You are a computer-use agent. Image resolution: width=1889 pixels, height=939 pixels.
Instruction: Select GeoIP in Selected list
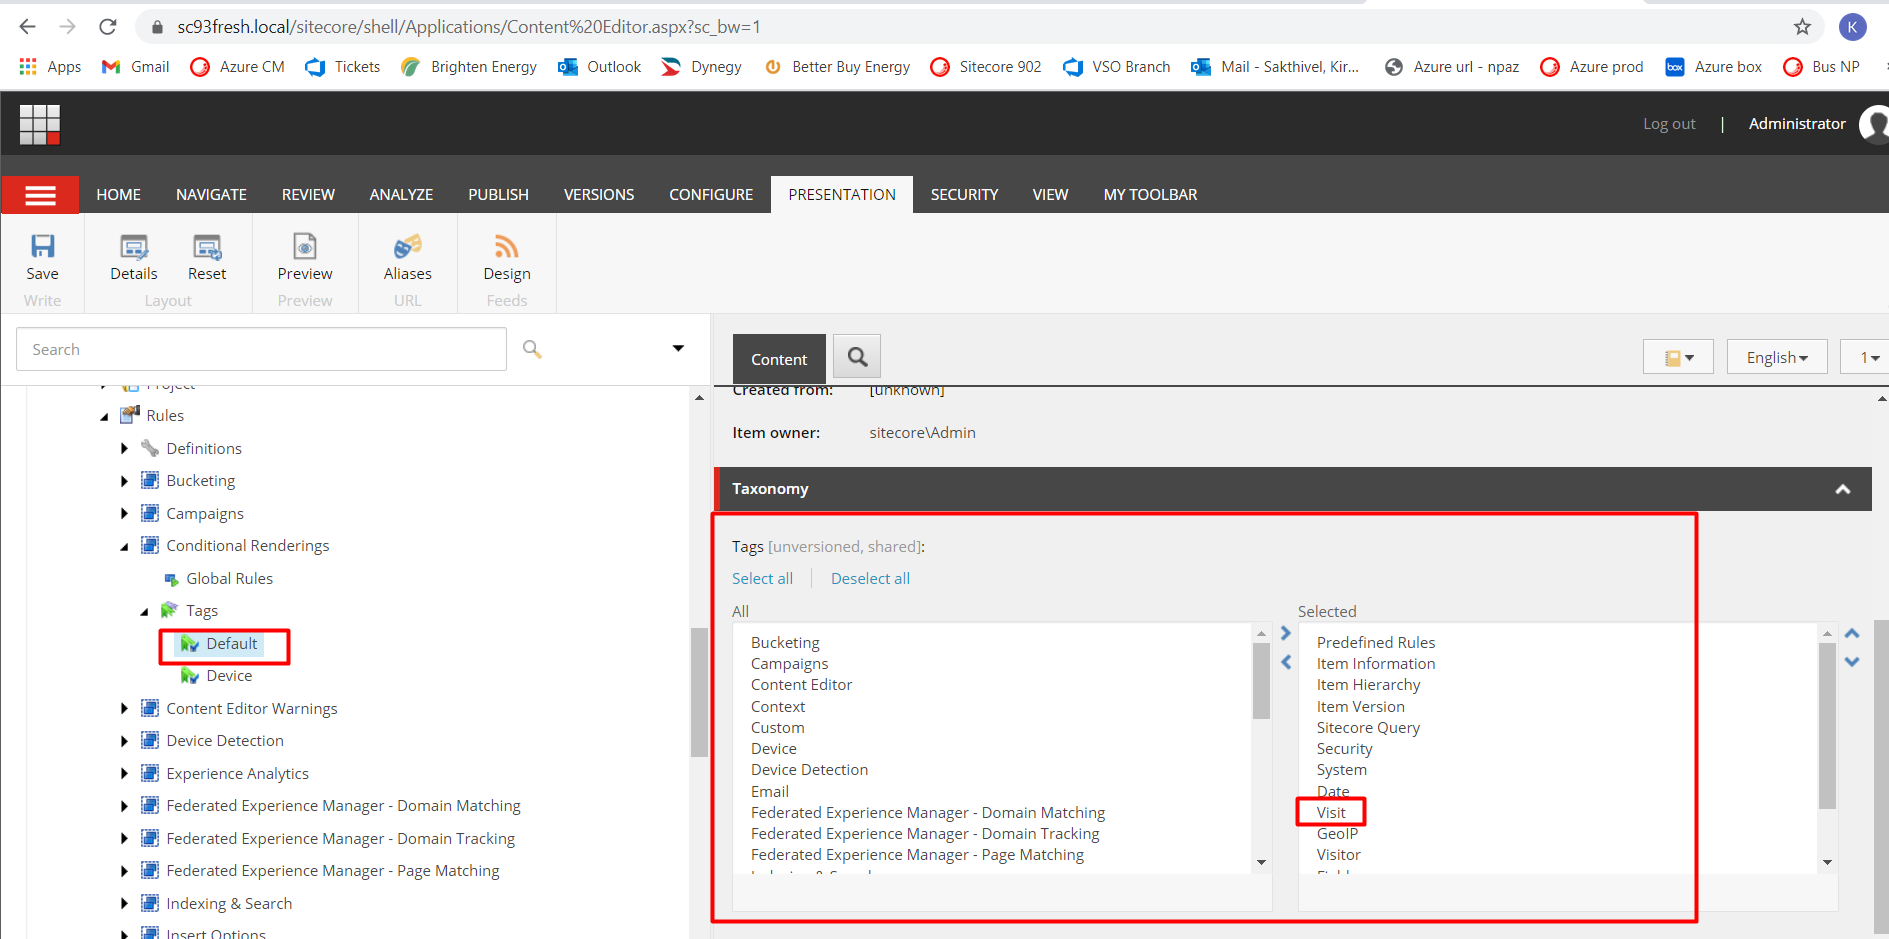point(1337,834)
